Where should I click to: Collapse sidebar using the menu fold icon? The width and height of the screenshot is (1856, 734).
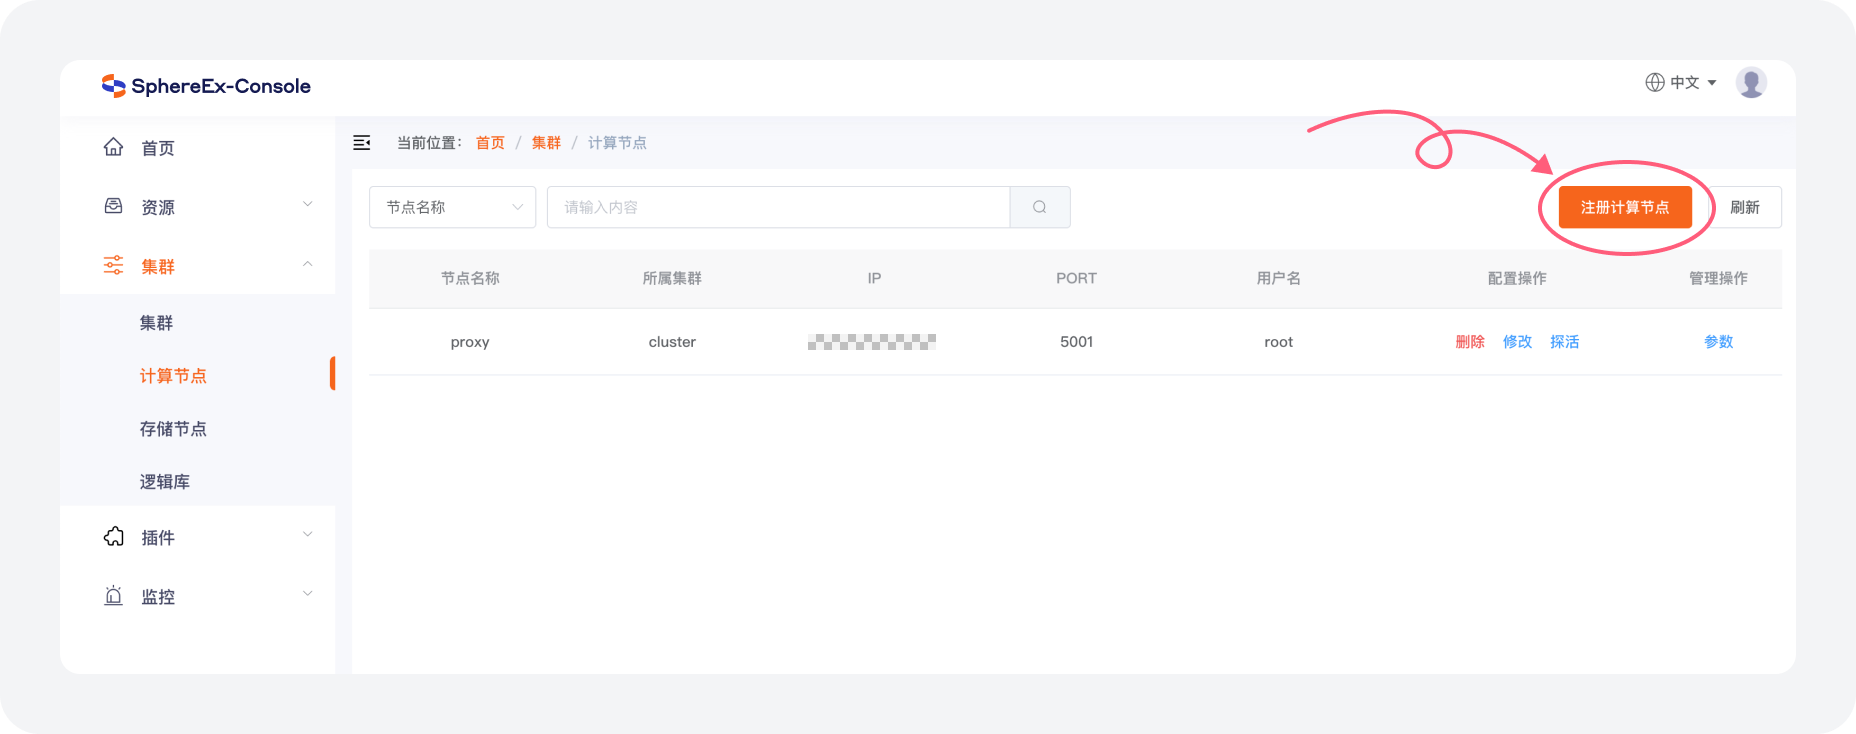pos(362,143)
